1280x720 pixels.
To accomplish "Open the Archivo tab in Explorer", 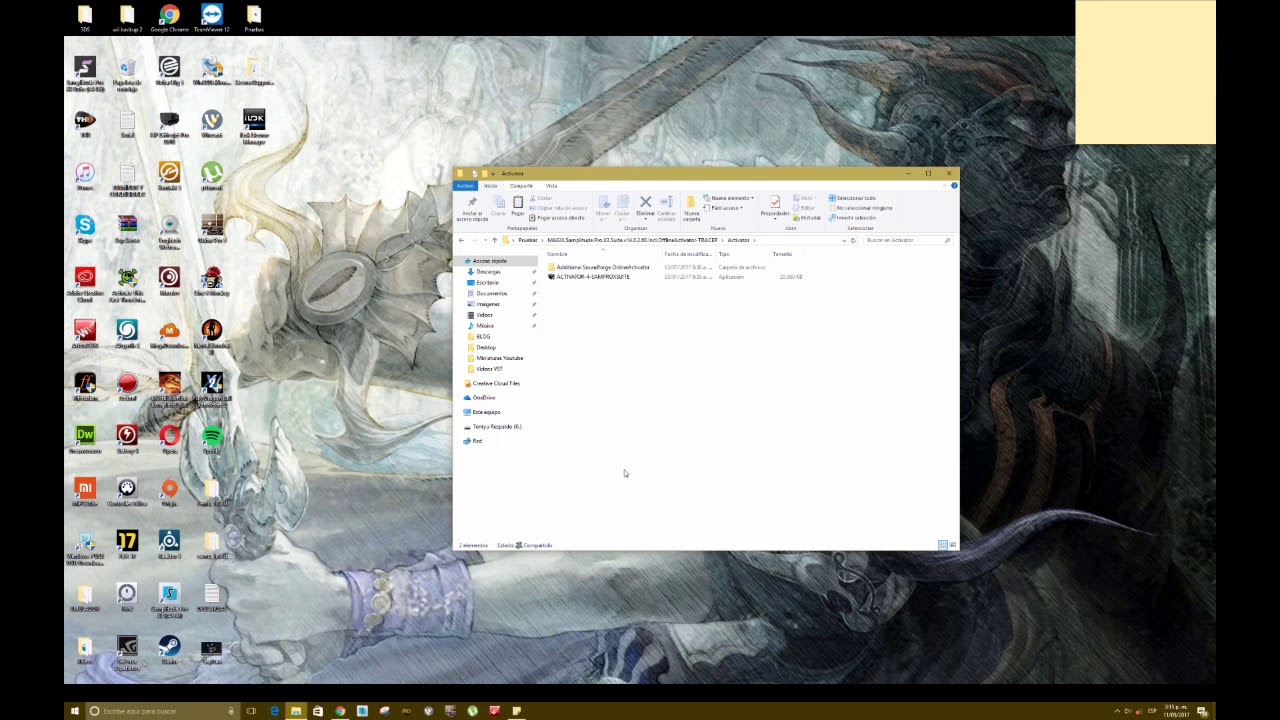I will (x=464, y=186).
